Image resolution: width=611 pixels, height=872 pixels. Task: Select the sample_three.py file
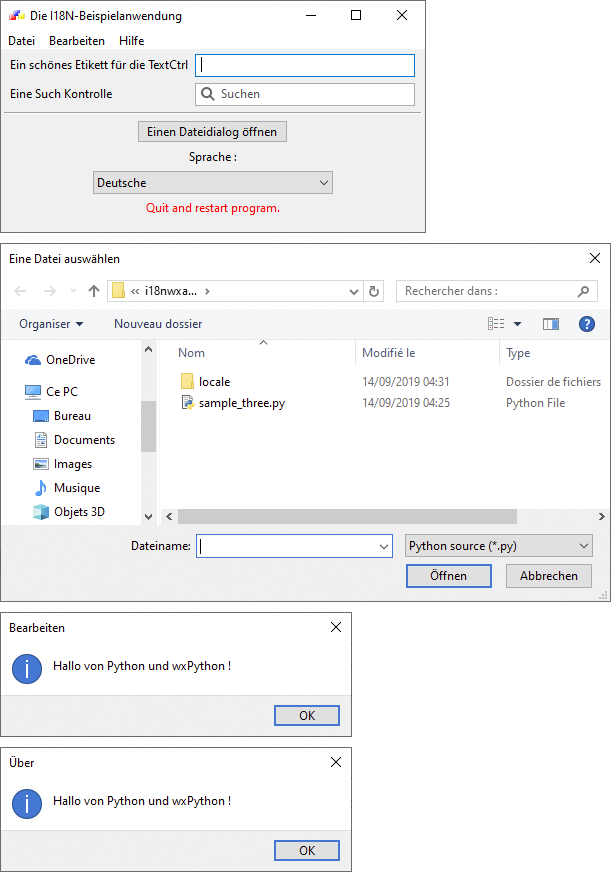(x=241, y=403)
